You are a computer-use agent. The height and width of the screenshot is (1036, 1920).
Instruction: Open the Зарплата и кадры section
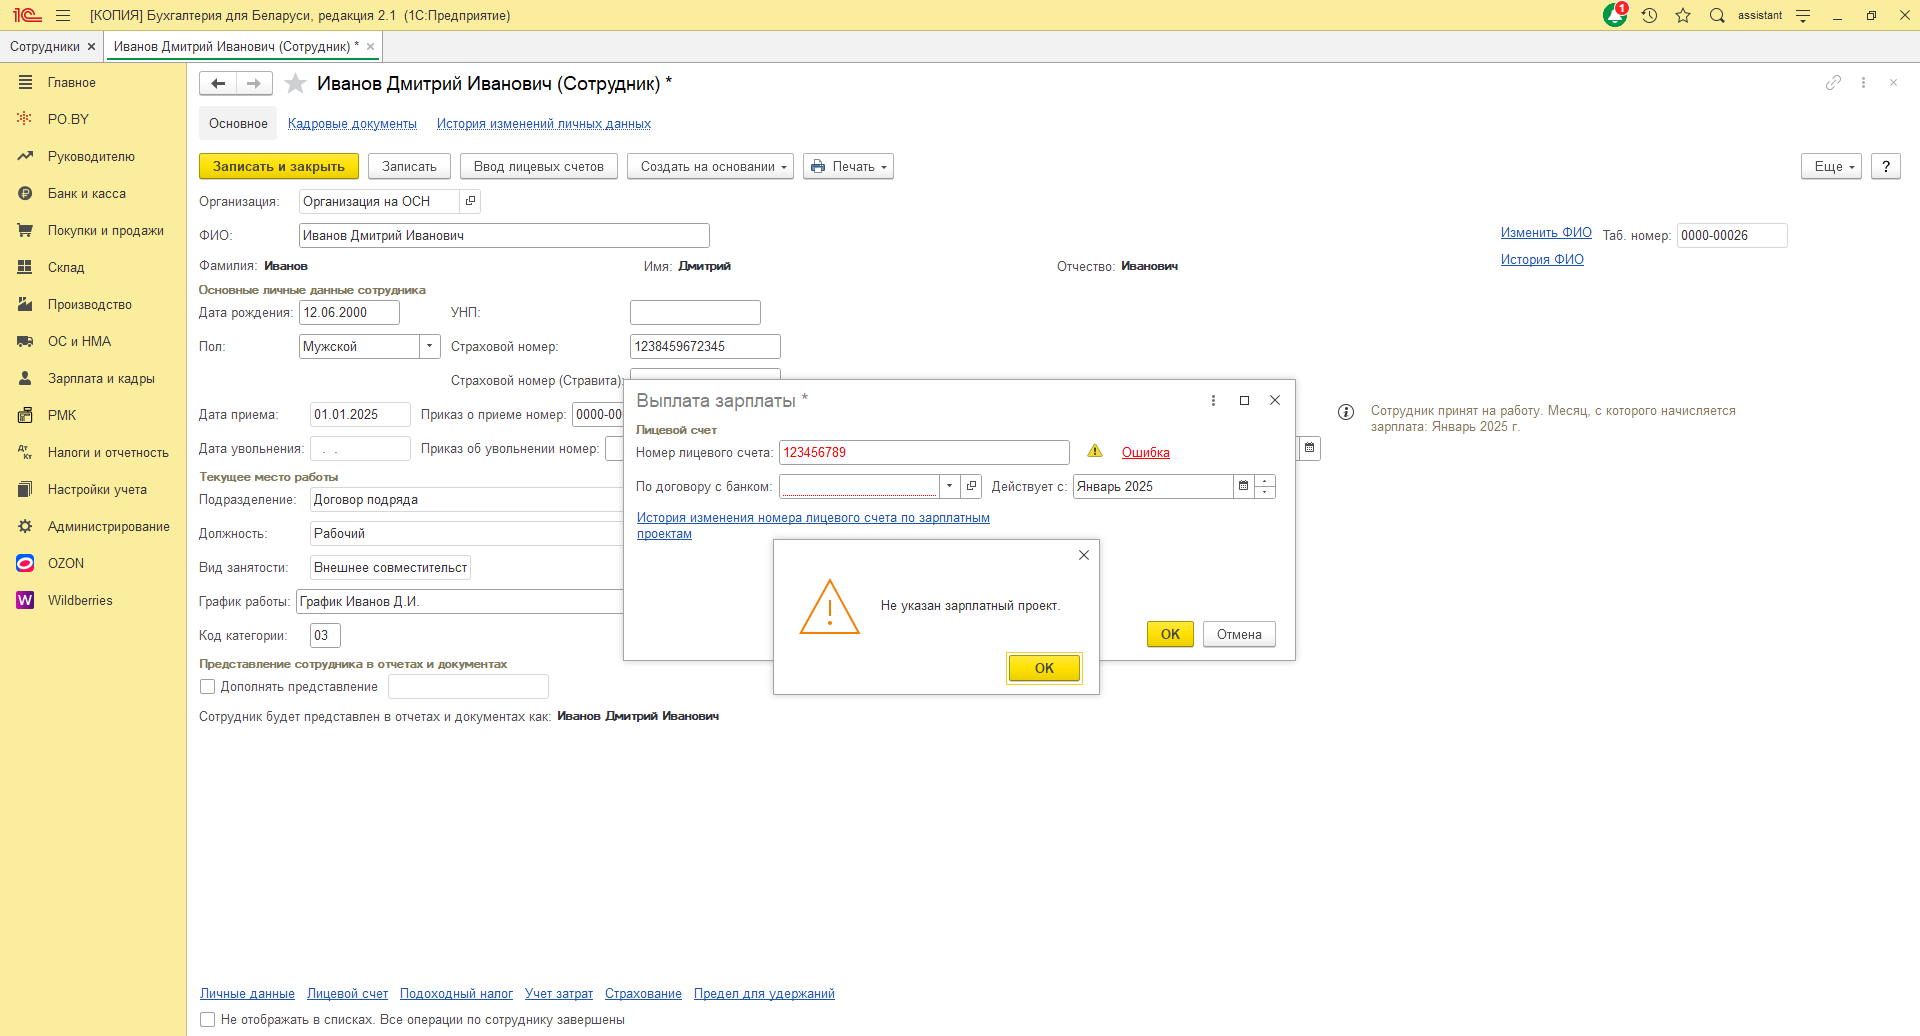(101, 379)
